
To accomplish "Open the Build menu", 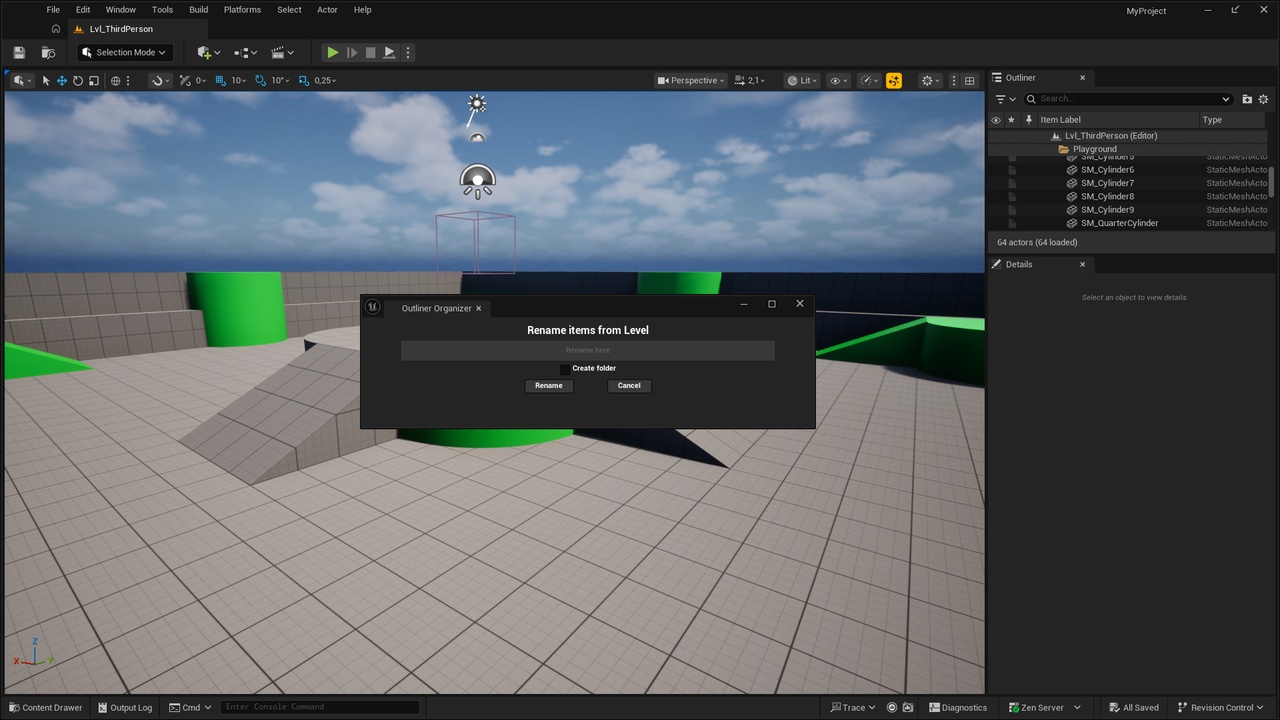I will [198, 10].
